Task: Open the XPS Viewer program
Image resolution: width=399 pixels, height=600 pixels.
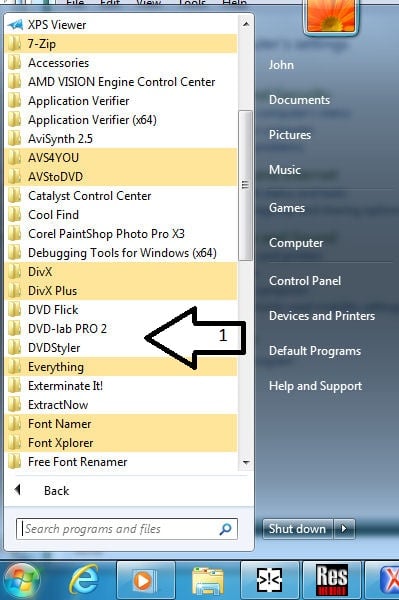Action: coord(122,25)
